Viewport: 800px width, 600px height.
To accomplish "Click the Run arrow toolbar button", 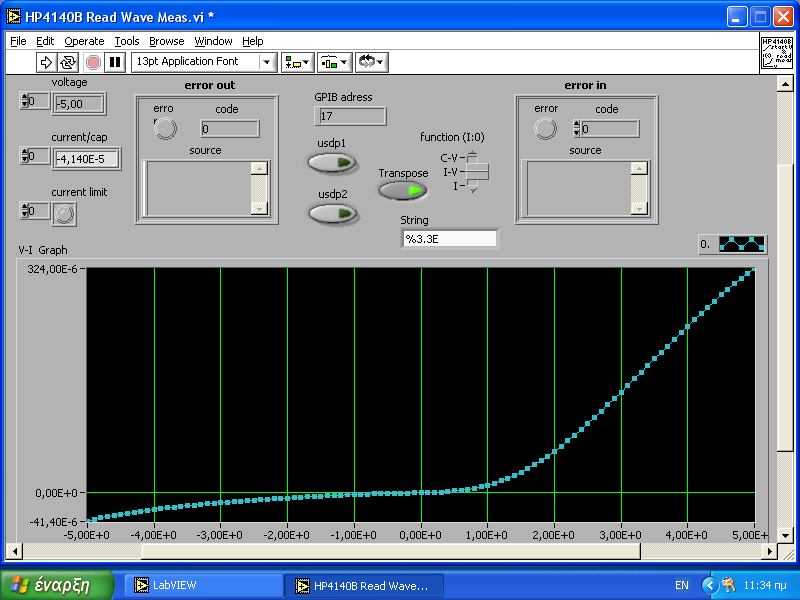I will coord(46,62).
